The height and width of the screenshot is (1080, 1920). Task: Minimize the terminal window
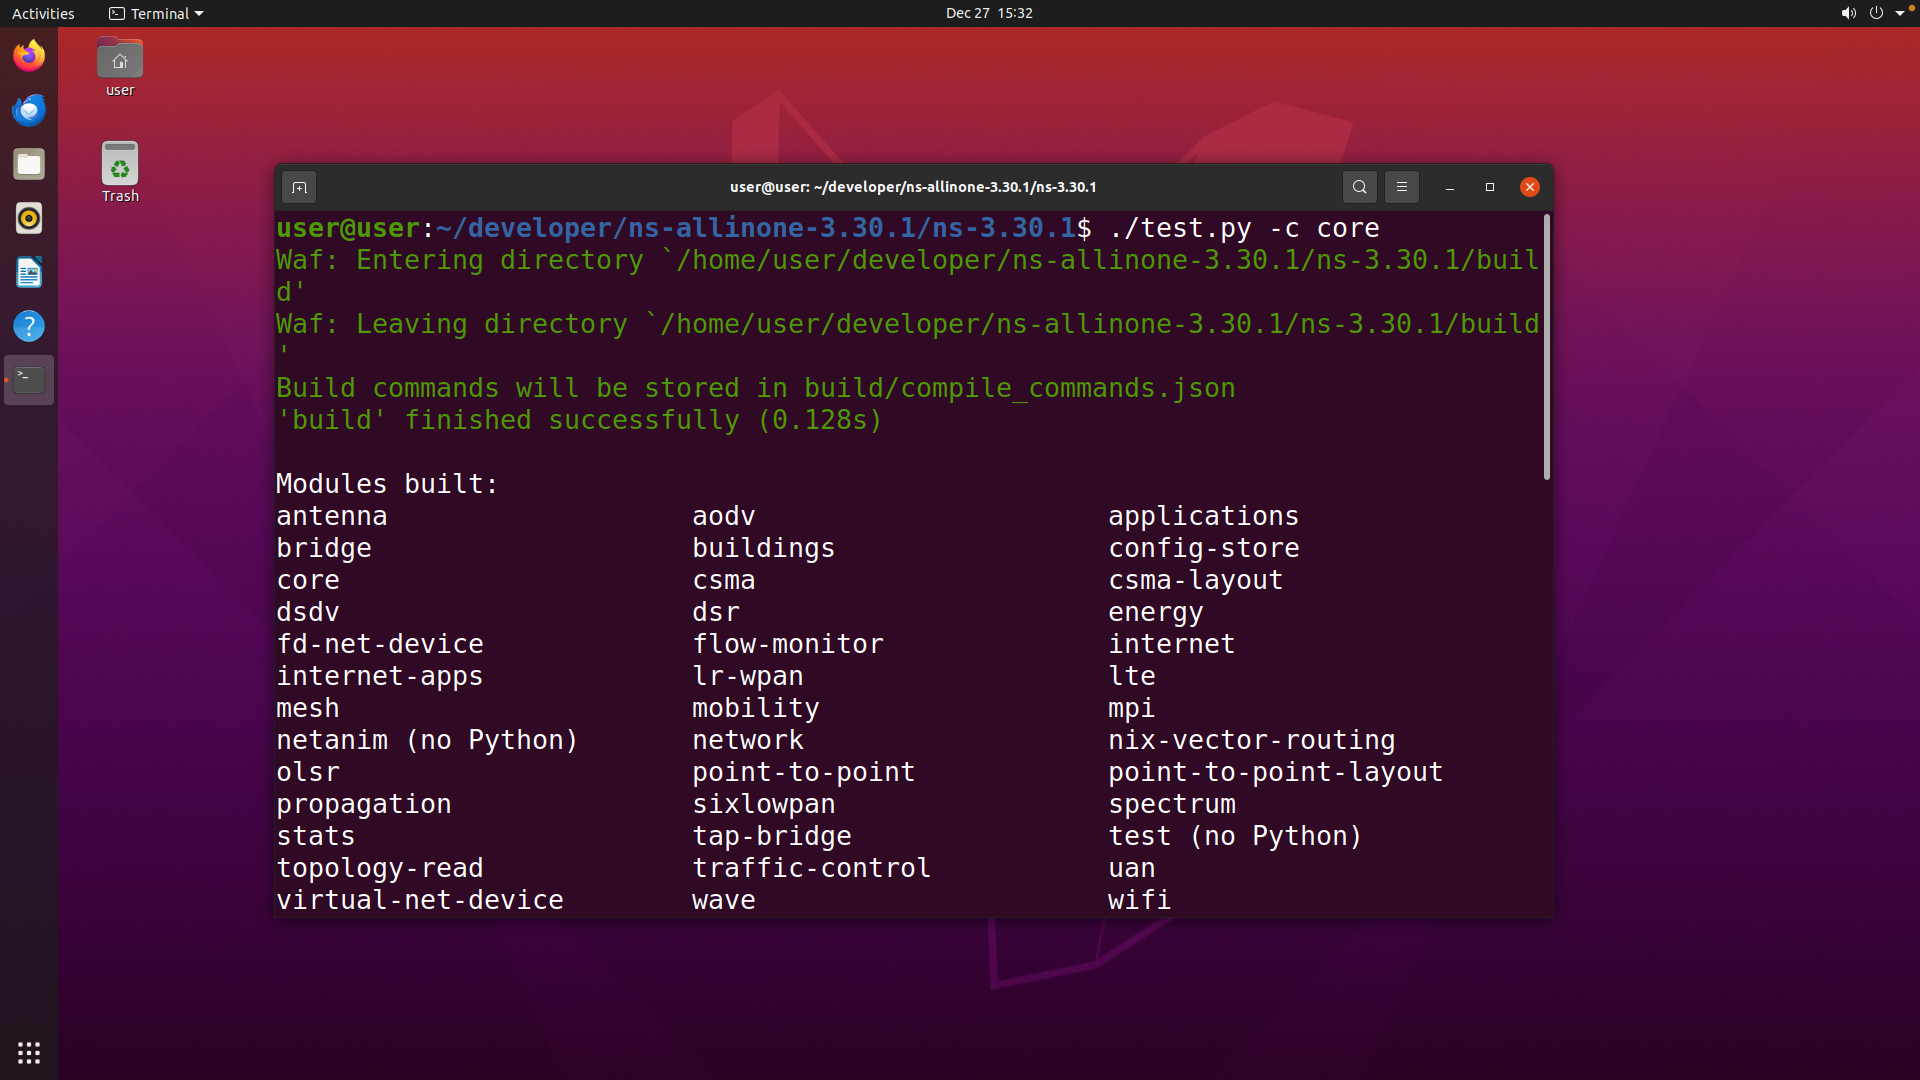[1450, 187]
